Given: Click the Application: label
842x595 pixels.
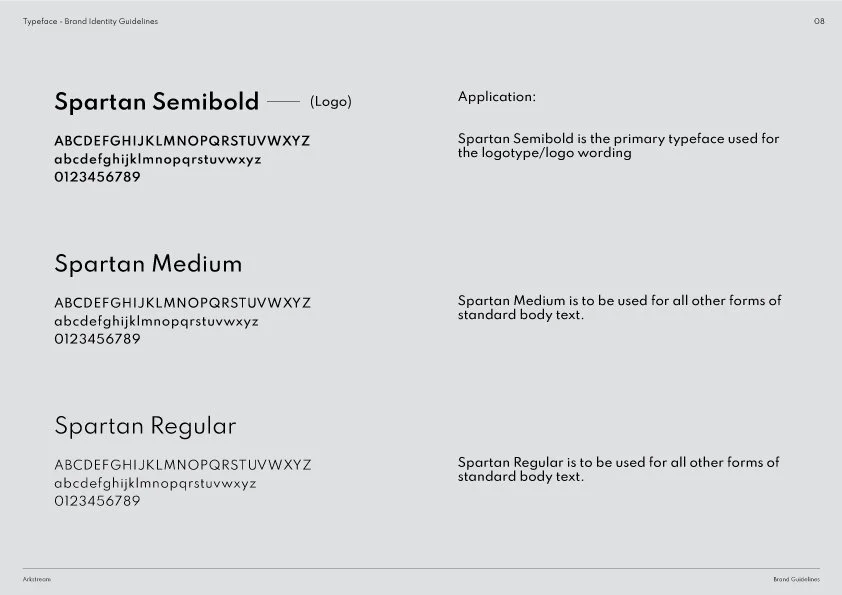Looking at the screenshot, I should point(497,97).
